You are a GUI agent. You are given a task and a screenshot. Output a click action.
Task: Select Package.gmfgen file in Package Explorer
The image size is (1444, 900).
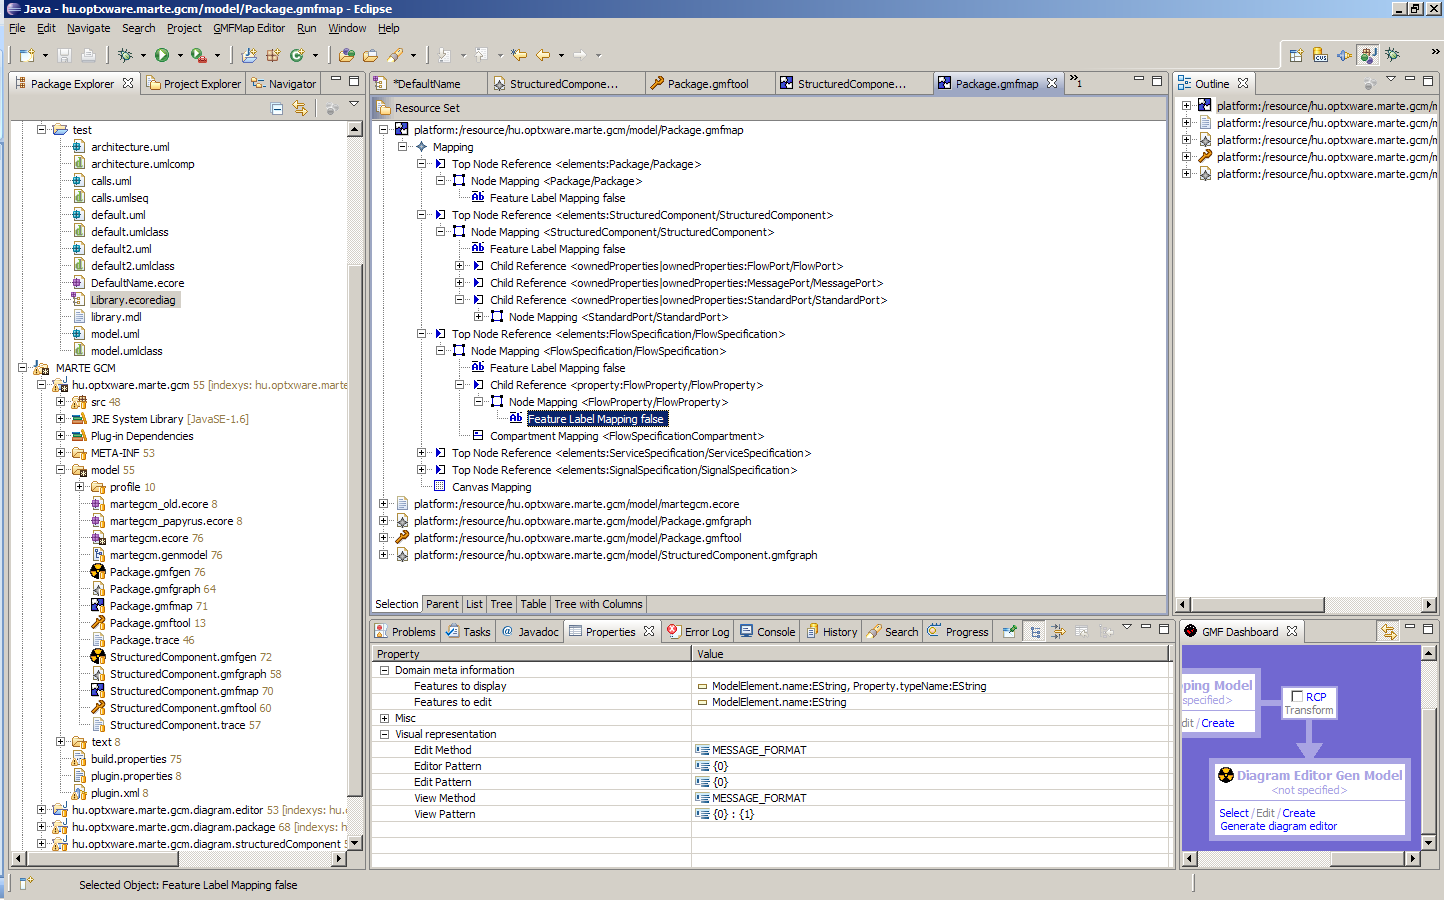coord(148,572)
